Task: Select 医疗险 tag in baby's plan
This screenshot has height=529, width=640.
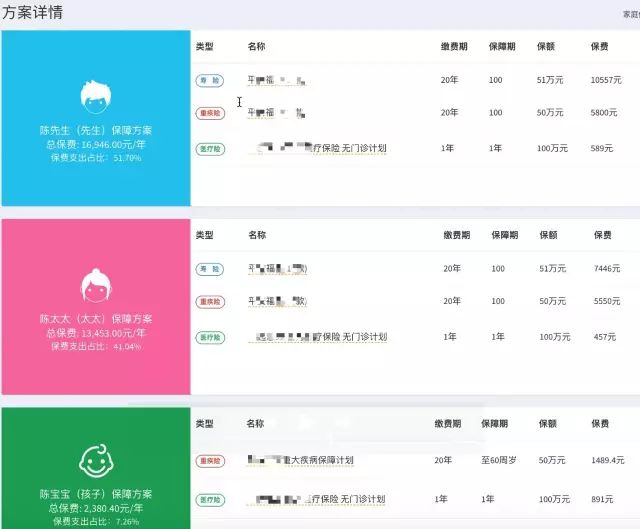Action: (210, 500)
